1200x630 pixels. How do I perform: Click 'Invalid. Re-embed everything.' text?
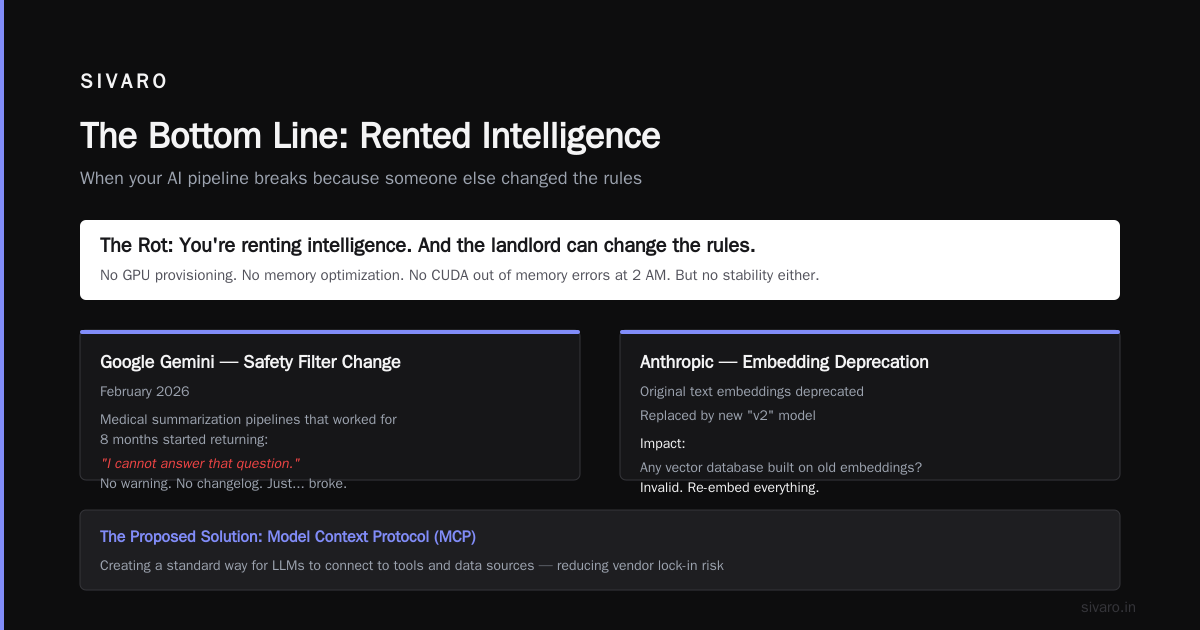pyautogui.click(x=729, y=488)
